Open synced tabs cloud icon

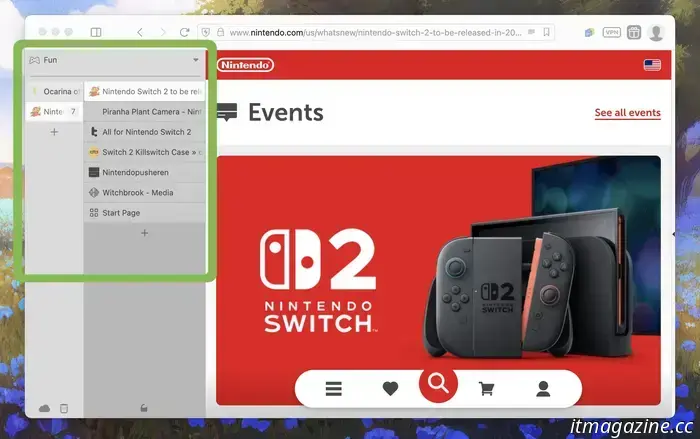pos(44,408)
